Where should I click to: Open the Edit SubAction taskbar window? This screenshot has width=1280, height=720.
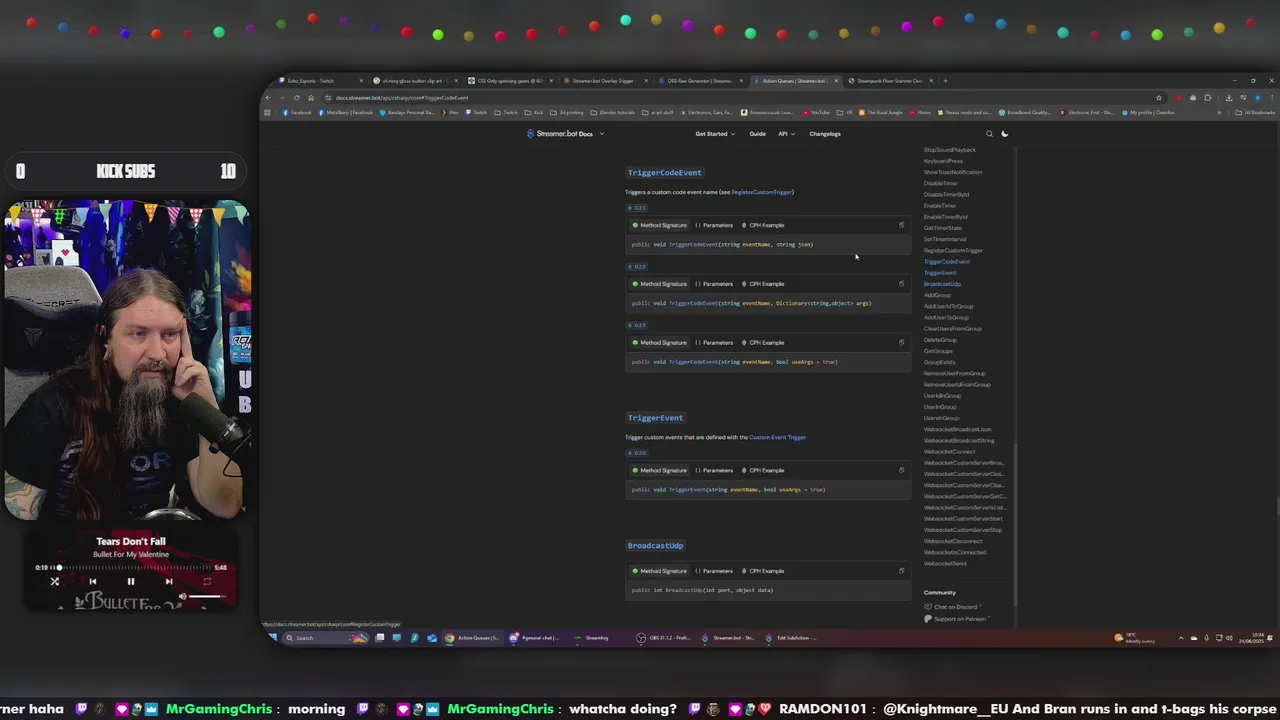tap(793, 638)
